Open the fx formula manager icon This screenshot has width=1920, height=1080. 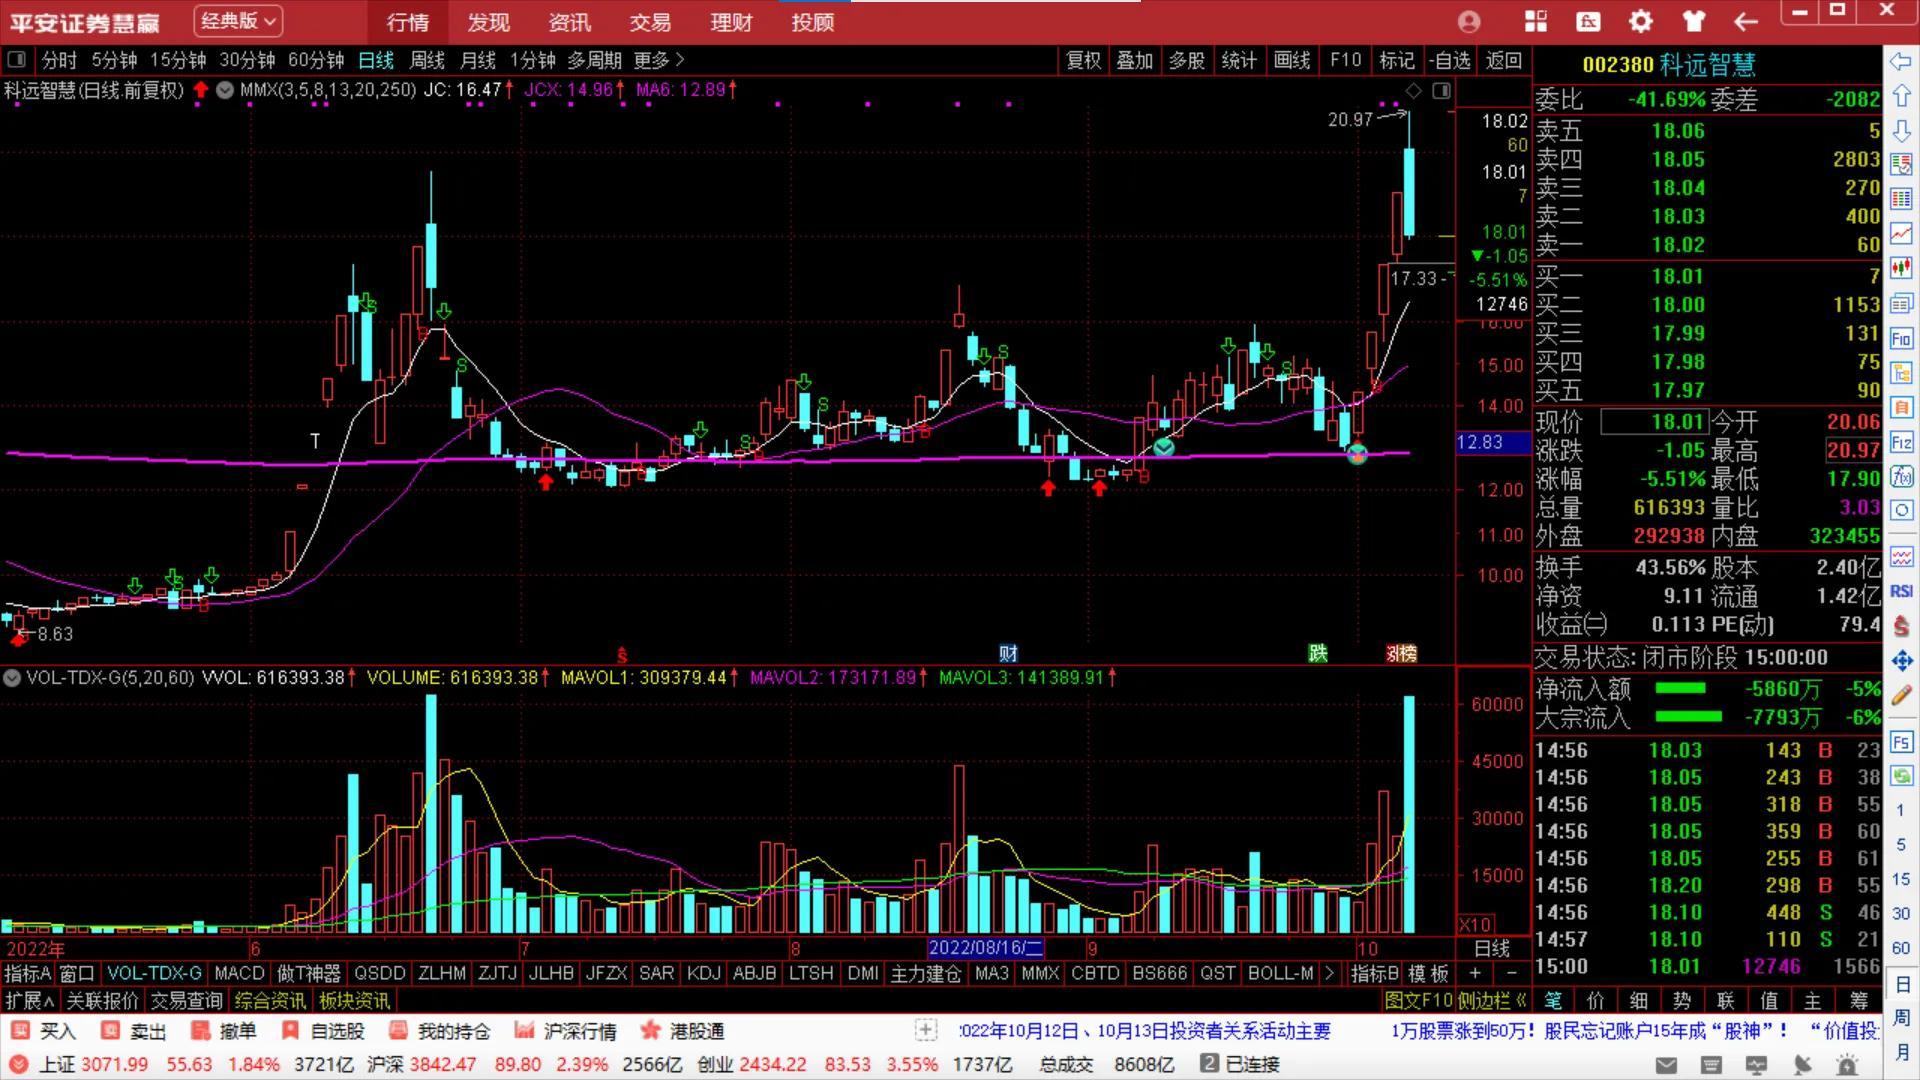(x=1588, y=21)
